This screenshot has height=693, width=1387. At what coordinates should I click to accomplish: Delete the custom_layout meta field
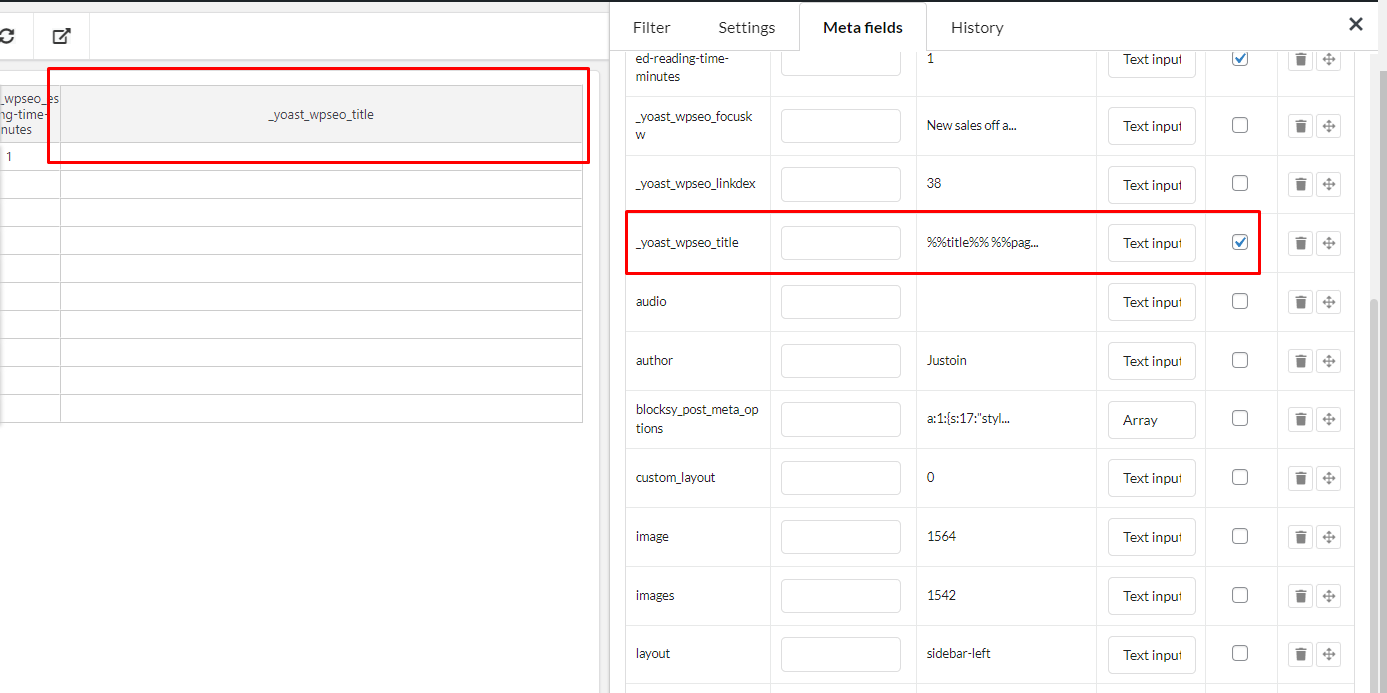tap(1300, 478)
